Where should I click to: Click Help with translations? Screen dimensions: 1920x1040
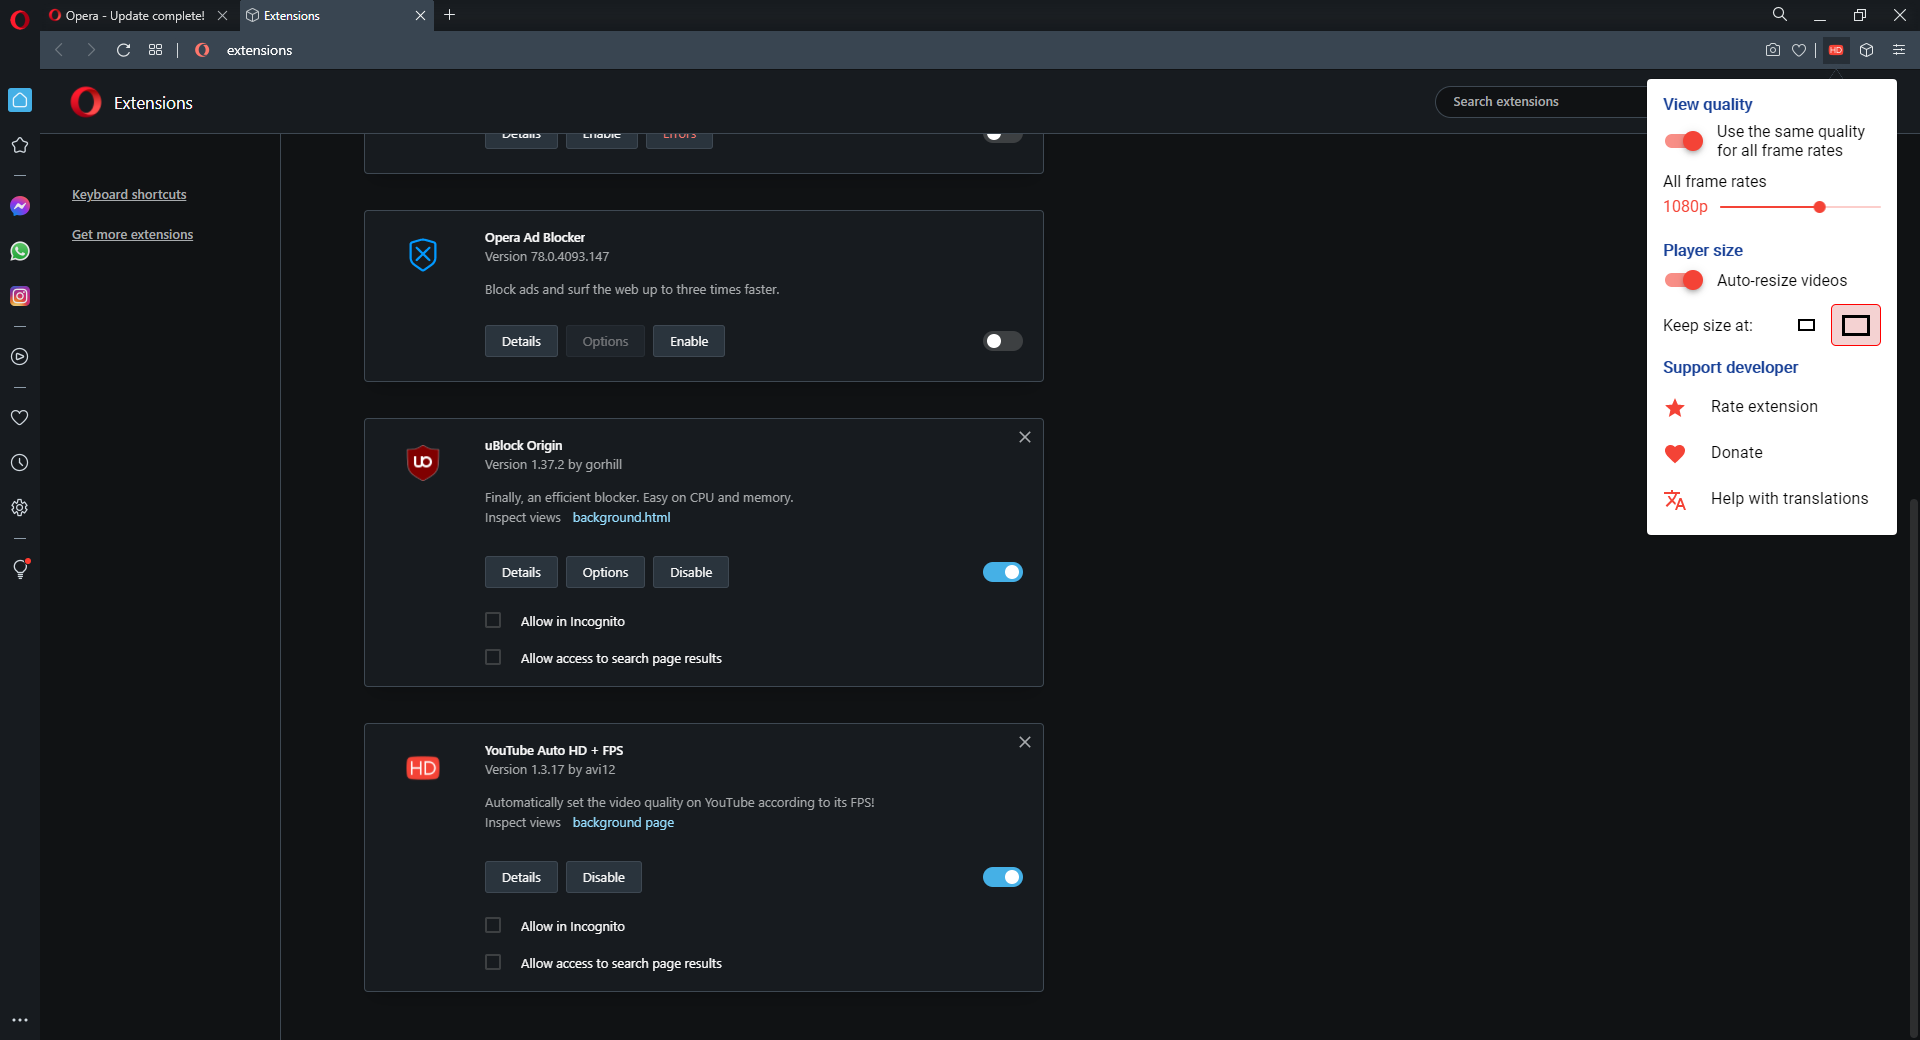tap(1789, 498)
